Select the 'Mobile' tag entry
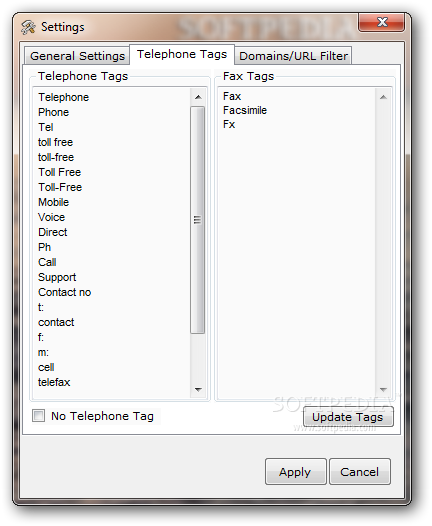Viewport: 432px width, 526px height. [x=53, y=202]
